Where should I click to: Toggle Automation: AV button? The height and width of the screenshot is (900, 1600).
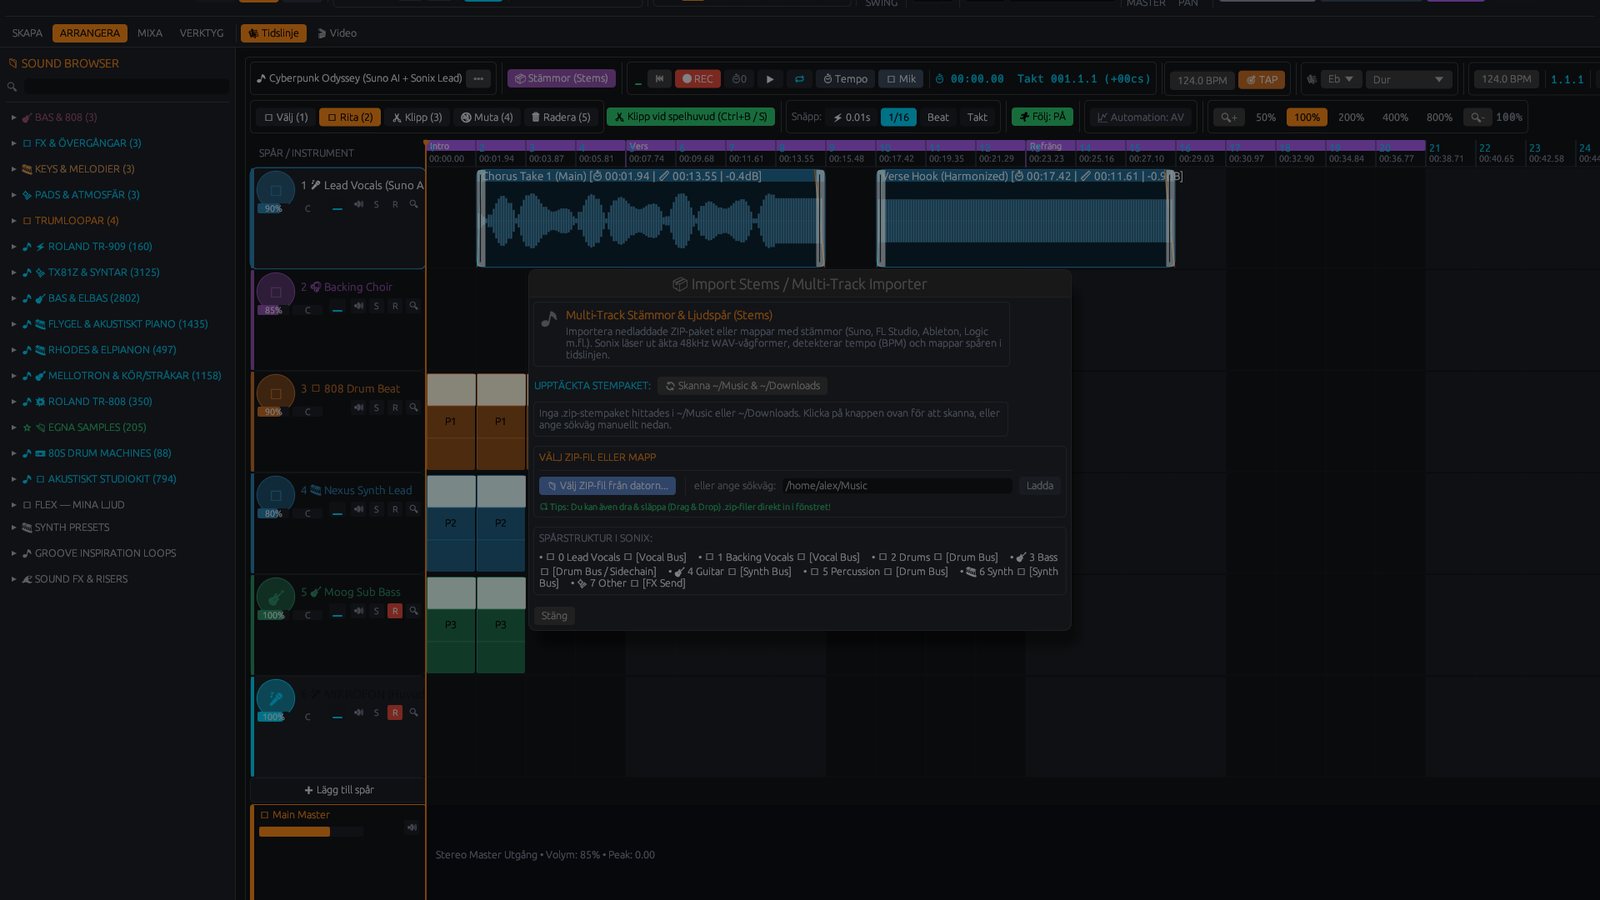[1140, 117]
